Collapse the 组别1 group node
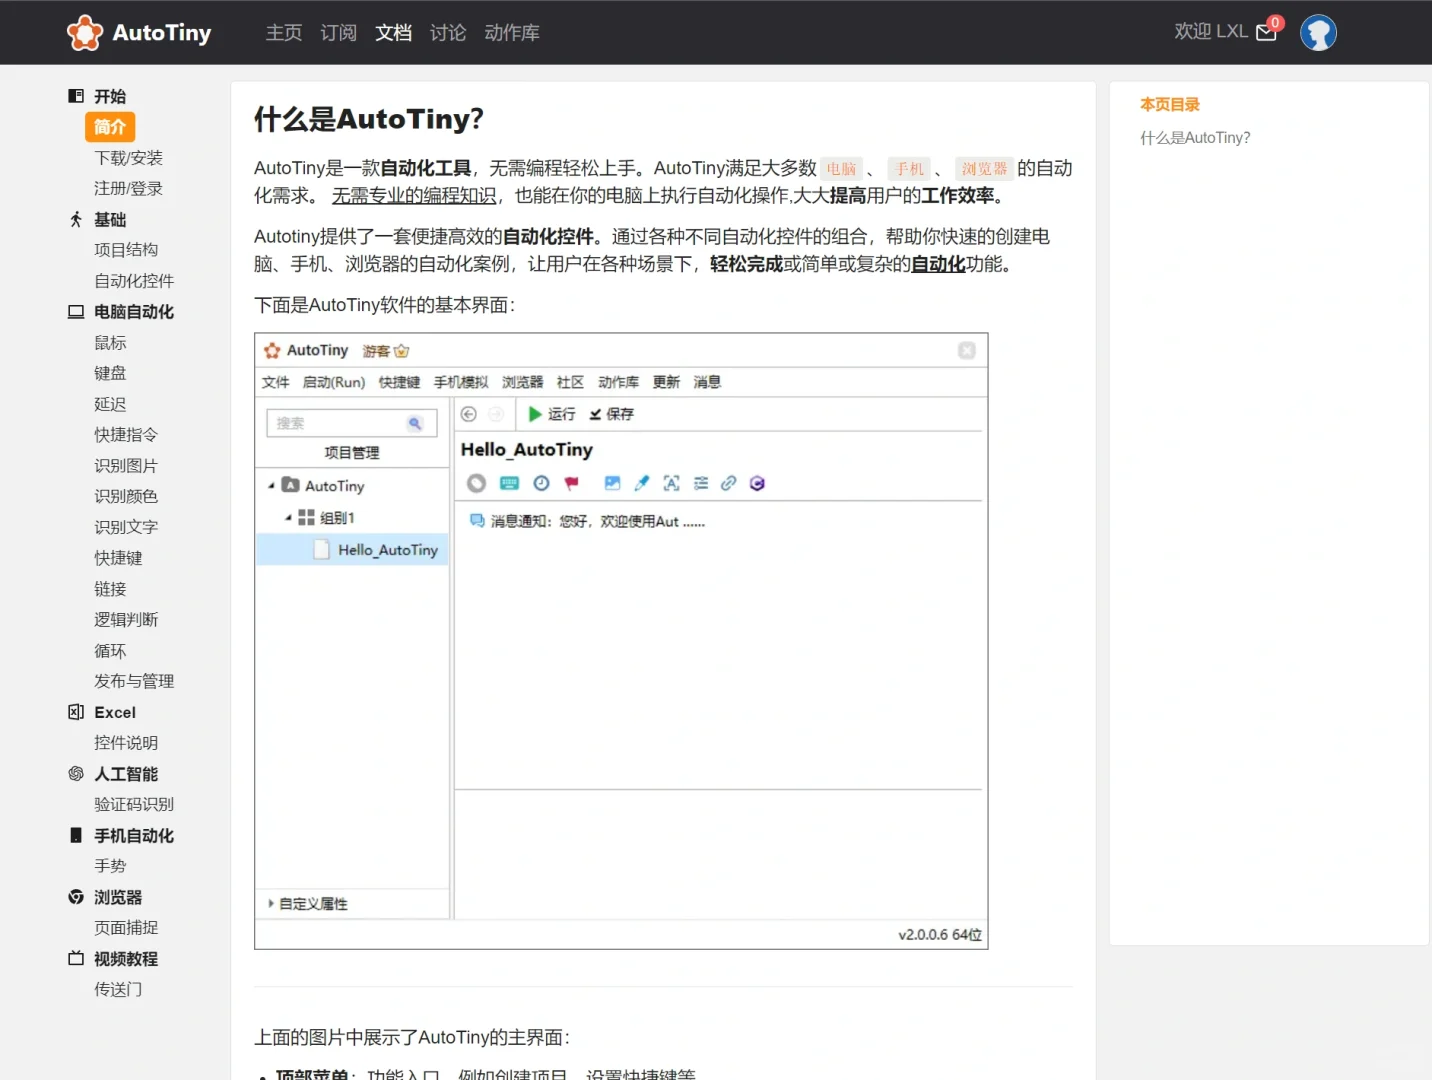Viewport: 1432px width, 1080px height. (x=287, y=517)
